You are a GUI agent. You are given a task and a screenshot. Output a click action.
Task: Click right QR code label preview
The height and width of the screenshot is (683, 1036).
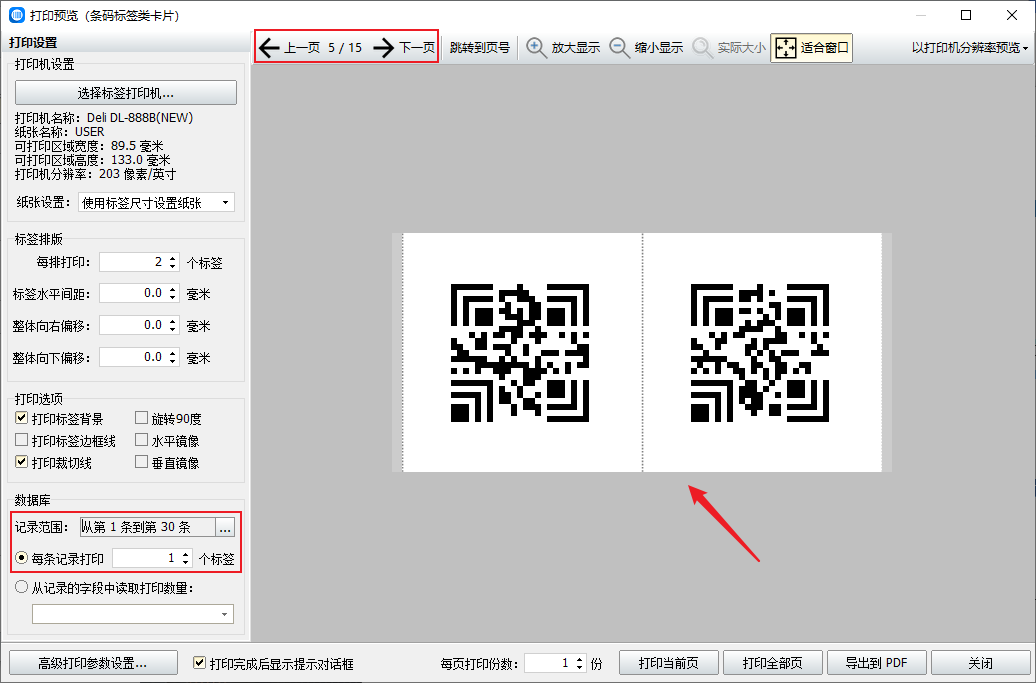(760, 353)
